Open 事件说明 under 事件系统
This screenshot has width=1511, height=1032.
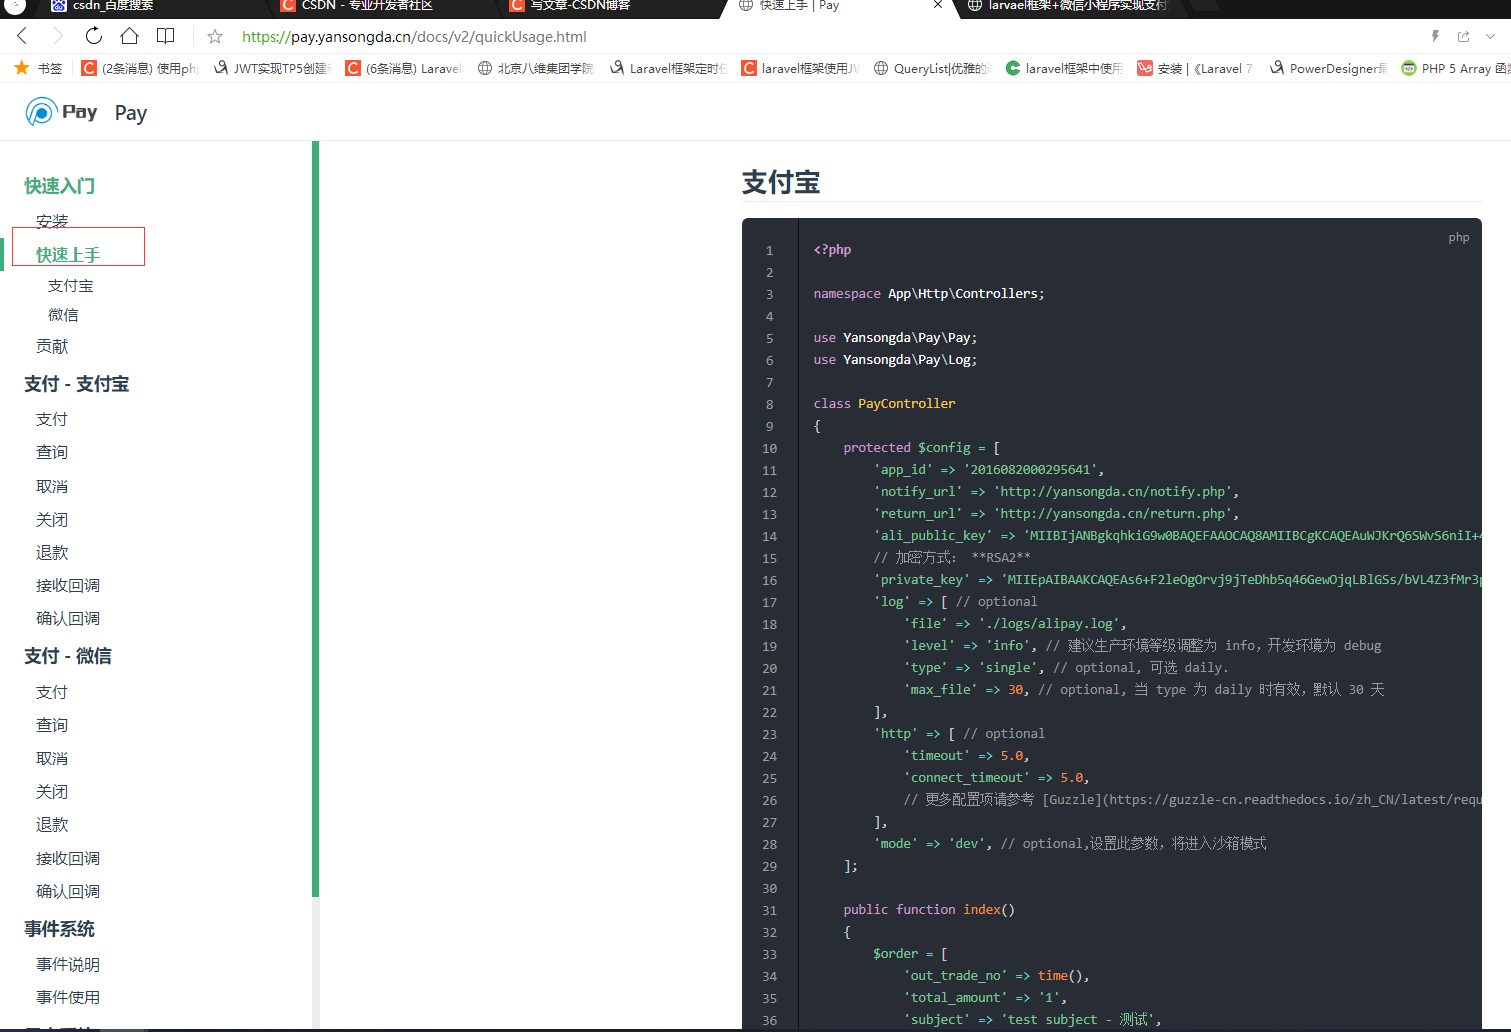pyautogui.click(x=66, y=963)
